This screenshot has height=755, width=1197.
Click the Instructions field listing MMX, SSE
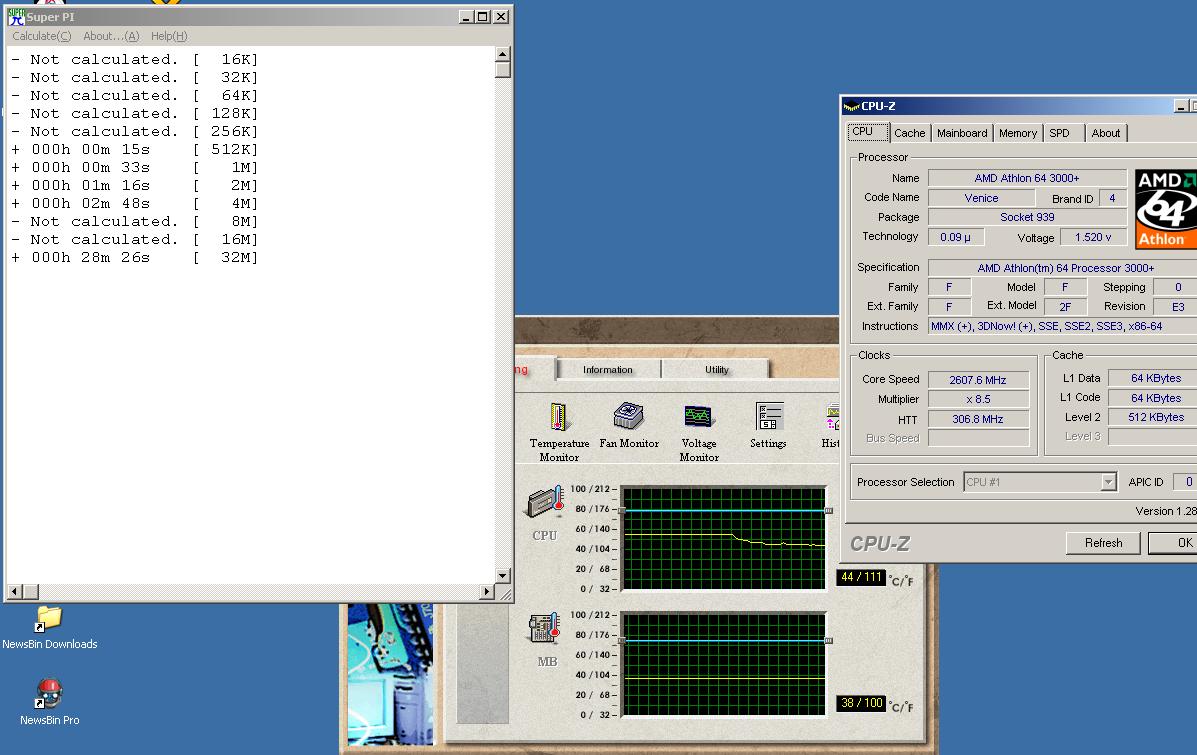(1063, 326)
